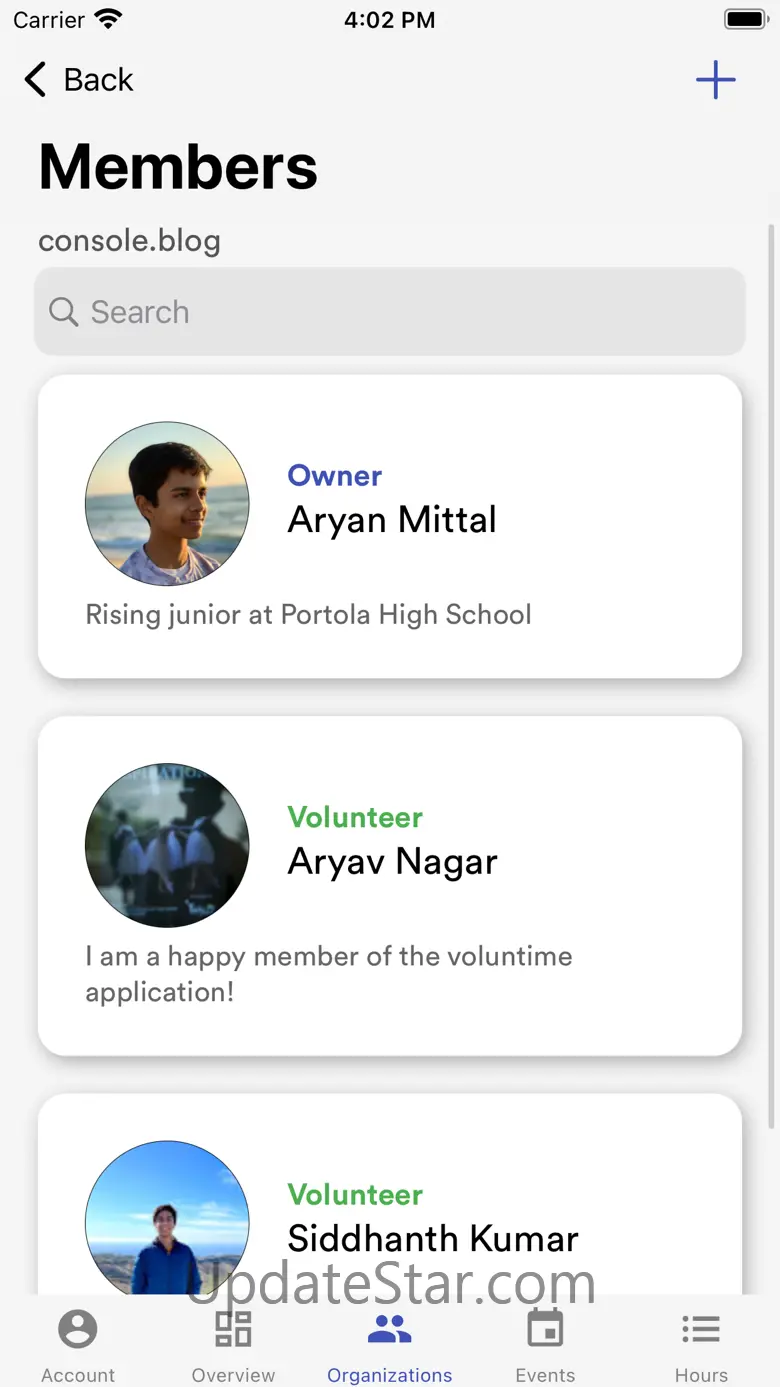Viewport: 780px width, 1387px height.
Task: View Aryav Nagar's profile photo
Action: [167, 845]
